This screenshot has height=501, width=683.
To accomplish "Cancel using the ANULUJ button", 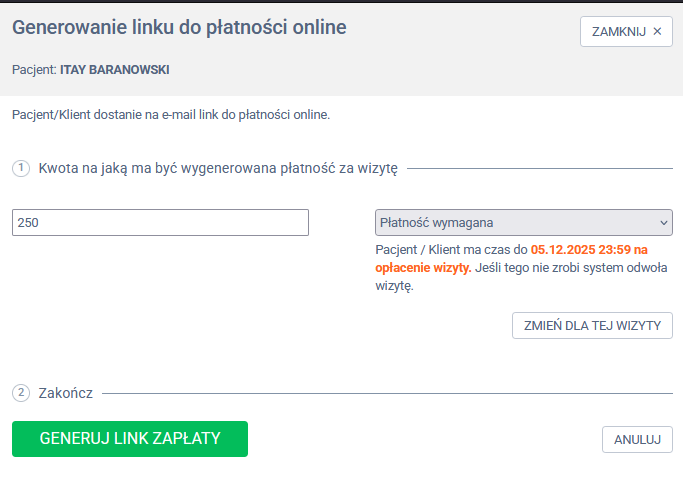I will point(637,439).
